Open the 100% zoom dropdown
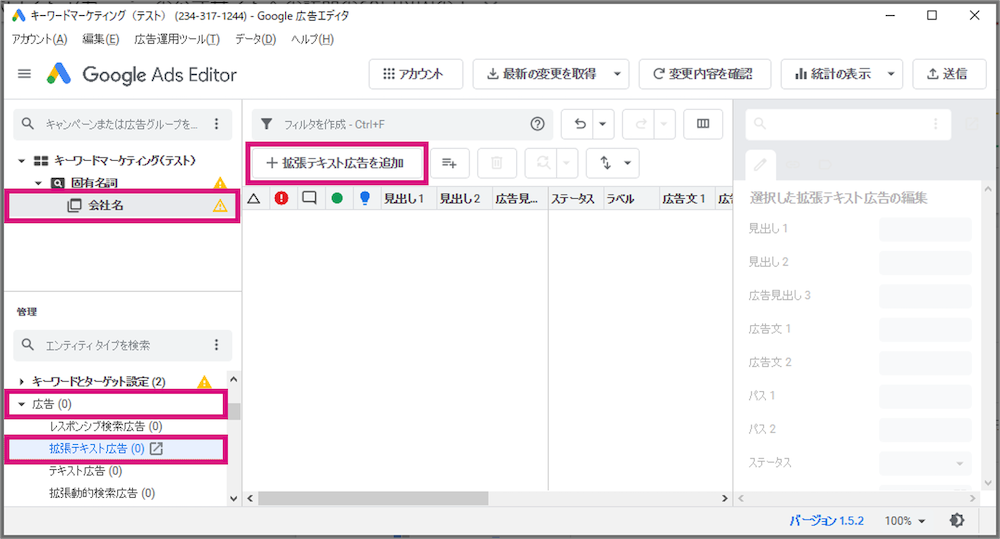 pyautogui.click(x=904, y=521)
